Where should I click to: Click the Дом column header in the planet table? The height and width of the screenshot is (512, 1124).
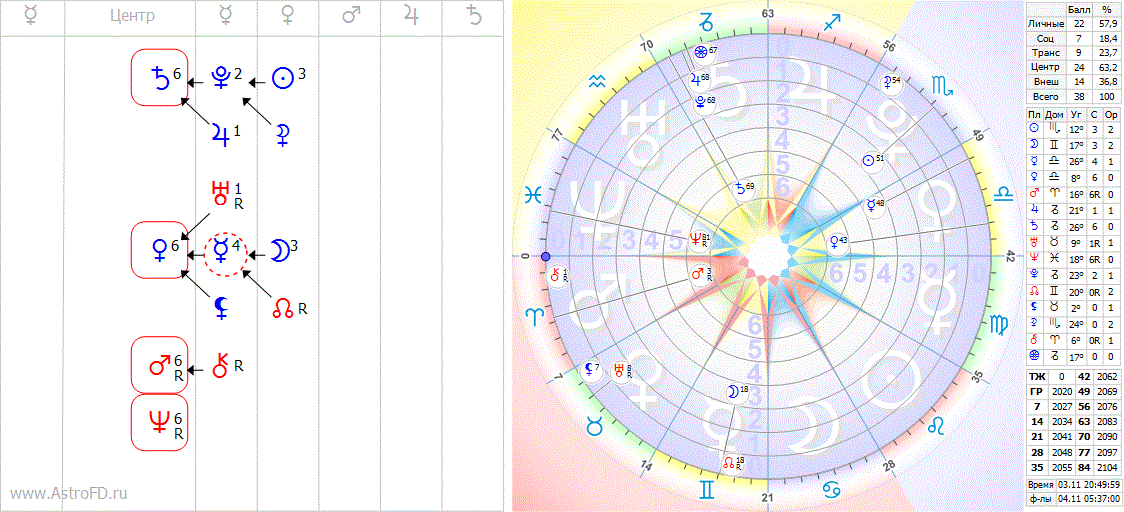[1054, 115]
